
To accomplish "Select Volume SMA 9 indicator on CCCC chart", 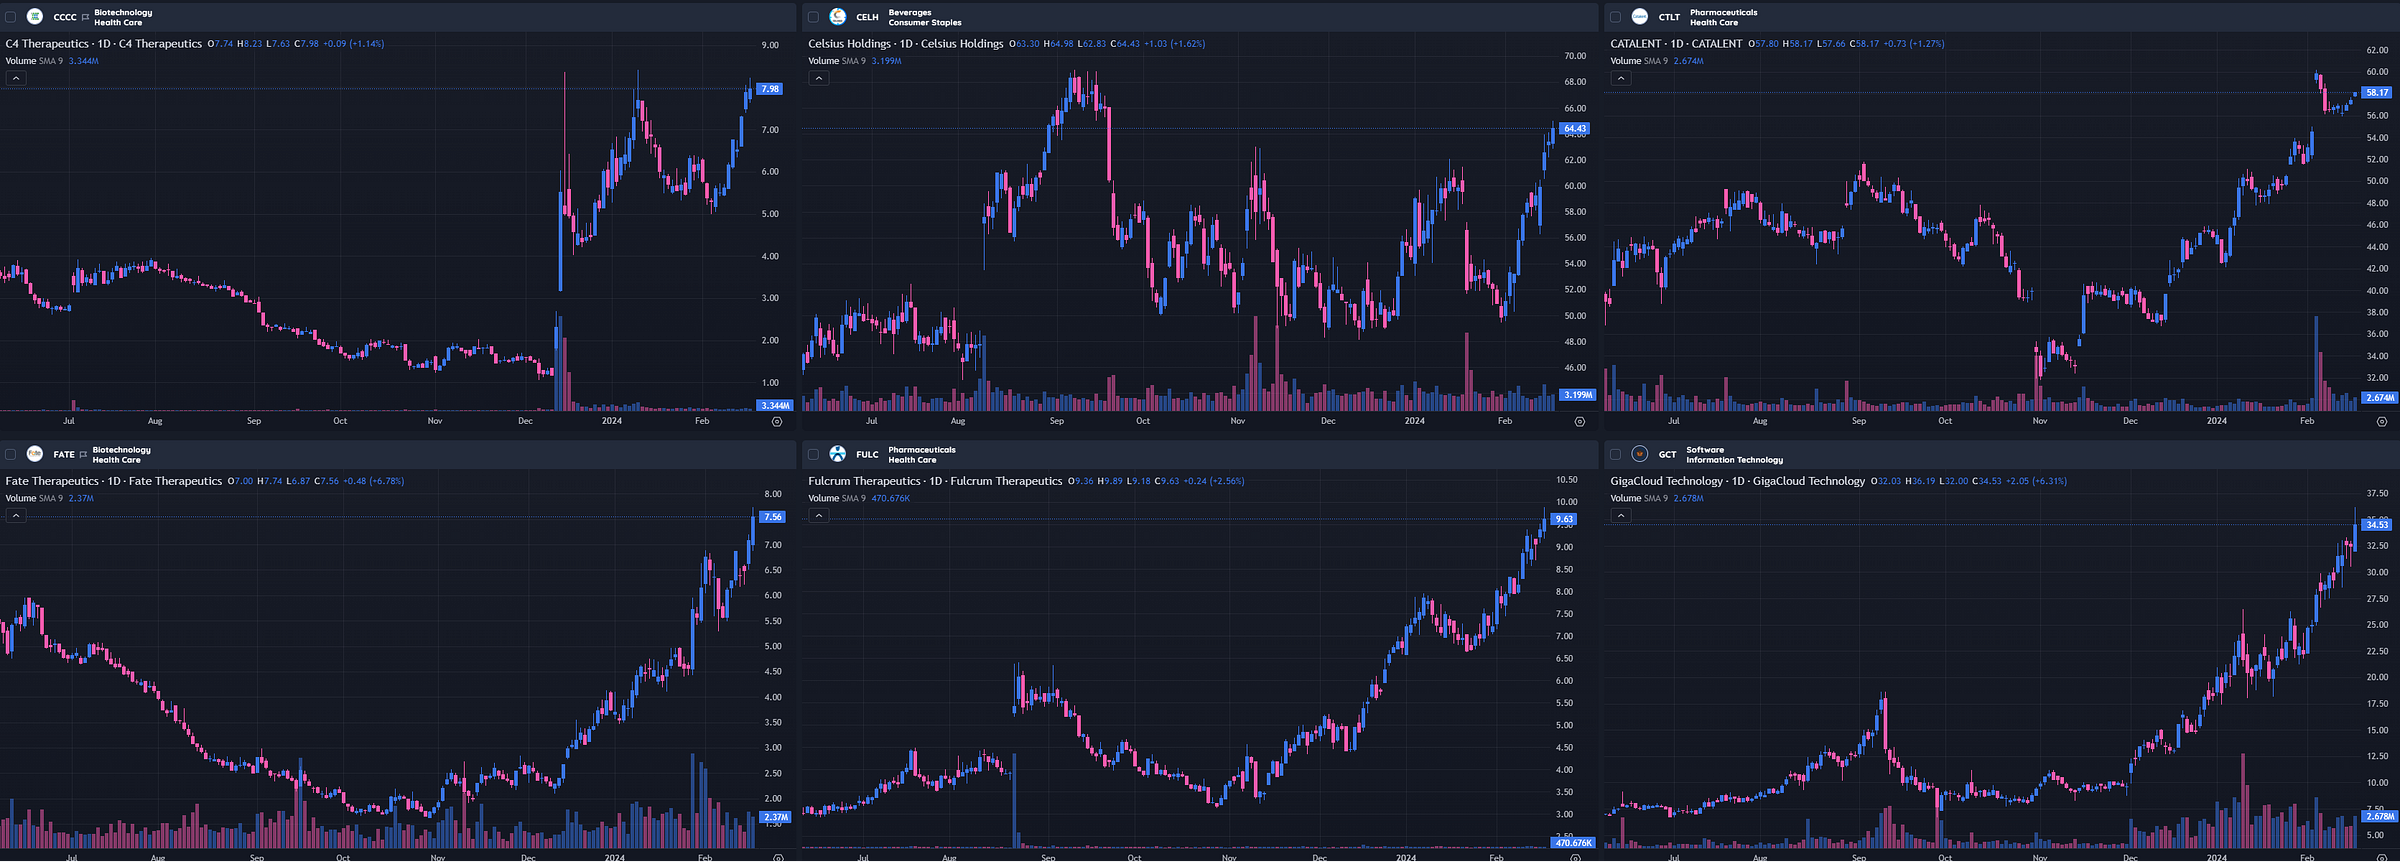I will [x=34, y=61].
